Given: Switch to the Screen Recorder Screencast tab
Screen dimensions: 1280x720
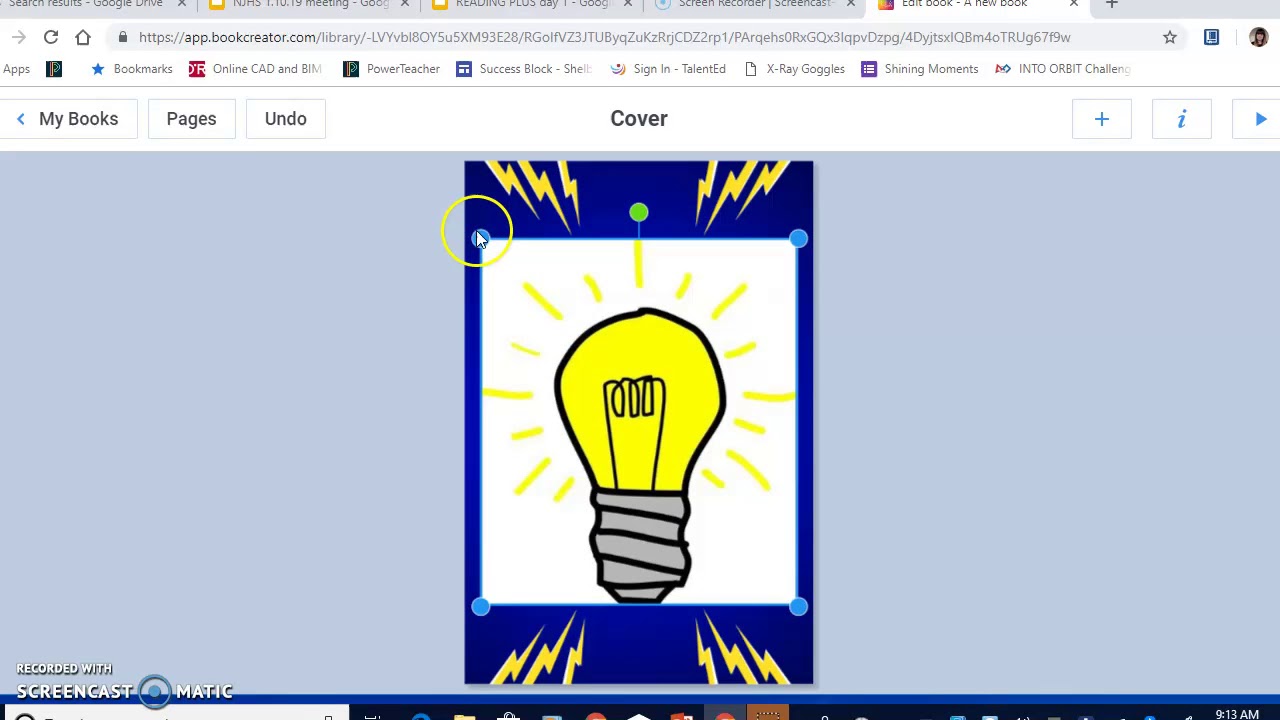Looking at the screenshot, I should pyautogui.click(x=755, y=5).
